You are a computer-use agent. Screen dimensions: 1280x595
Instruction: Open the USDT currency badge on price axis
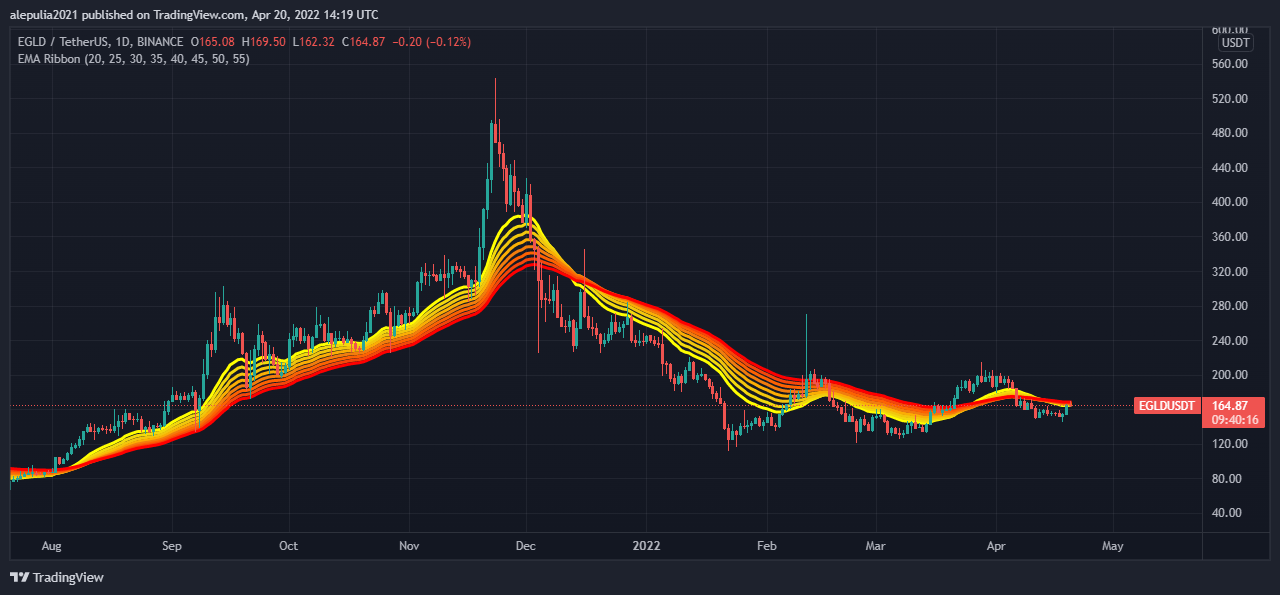(x=1236, y=42)
